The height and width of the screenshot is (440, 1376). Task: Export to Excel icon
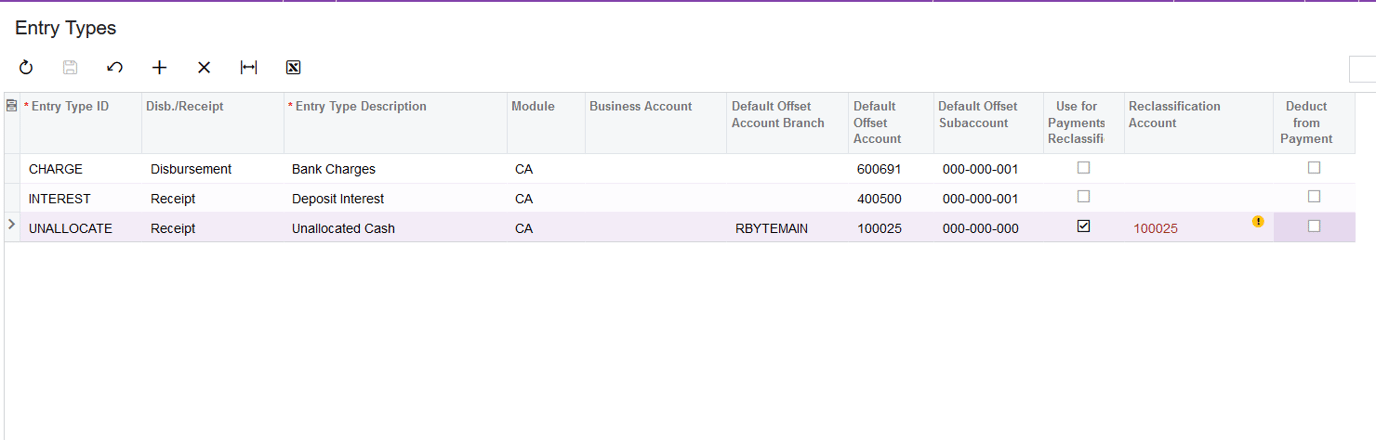pos(293,68)
